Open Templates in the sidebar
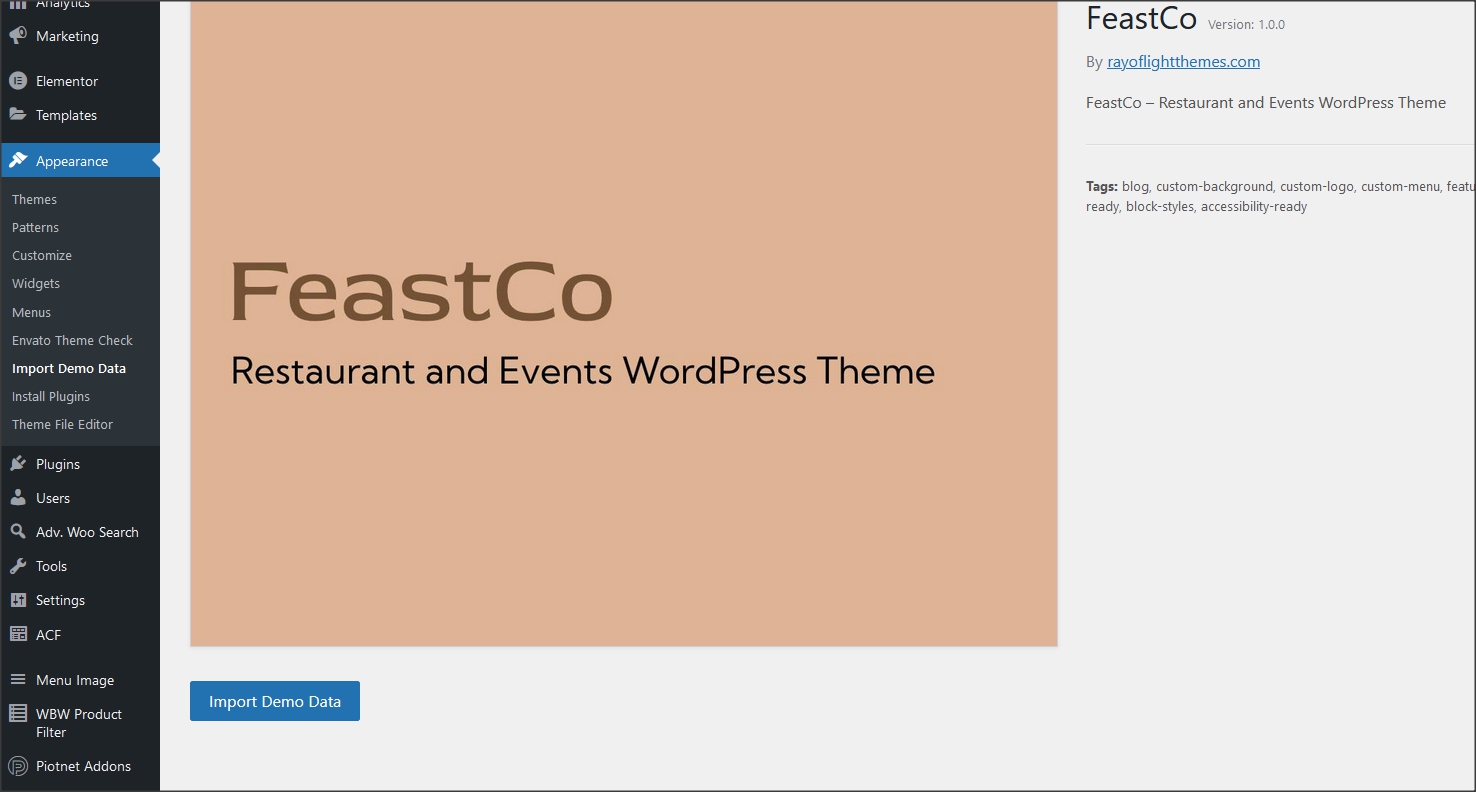 point(66,115)
